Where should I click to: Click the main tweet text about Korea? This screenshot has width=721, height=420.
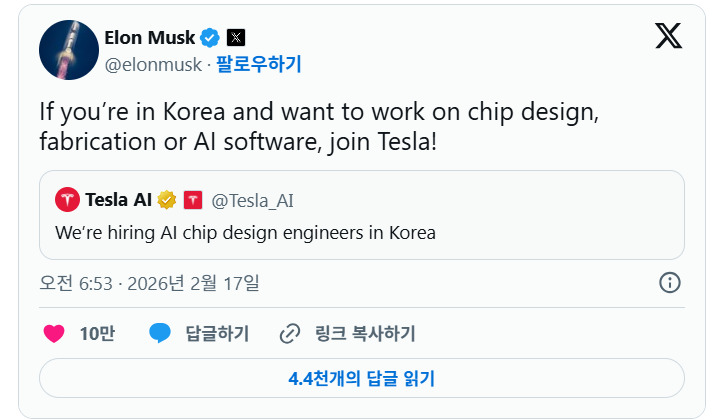(x=319, y=126)
